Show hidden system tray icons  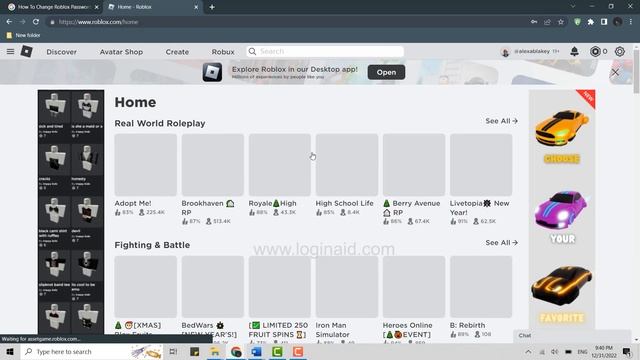coord(528,351)
